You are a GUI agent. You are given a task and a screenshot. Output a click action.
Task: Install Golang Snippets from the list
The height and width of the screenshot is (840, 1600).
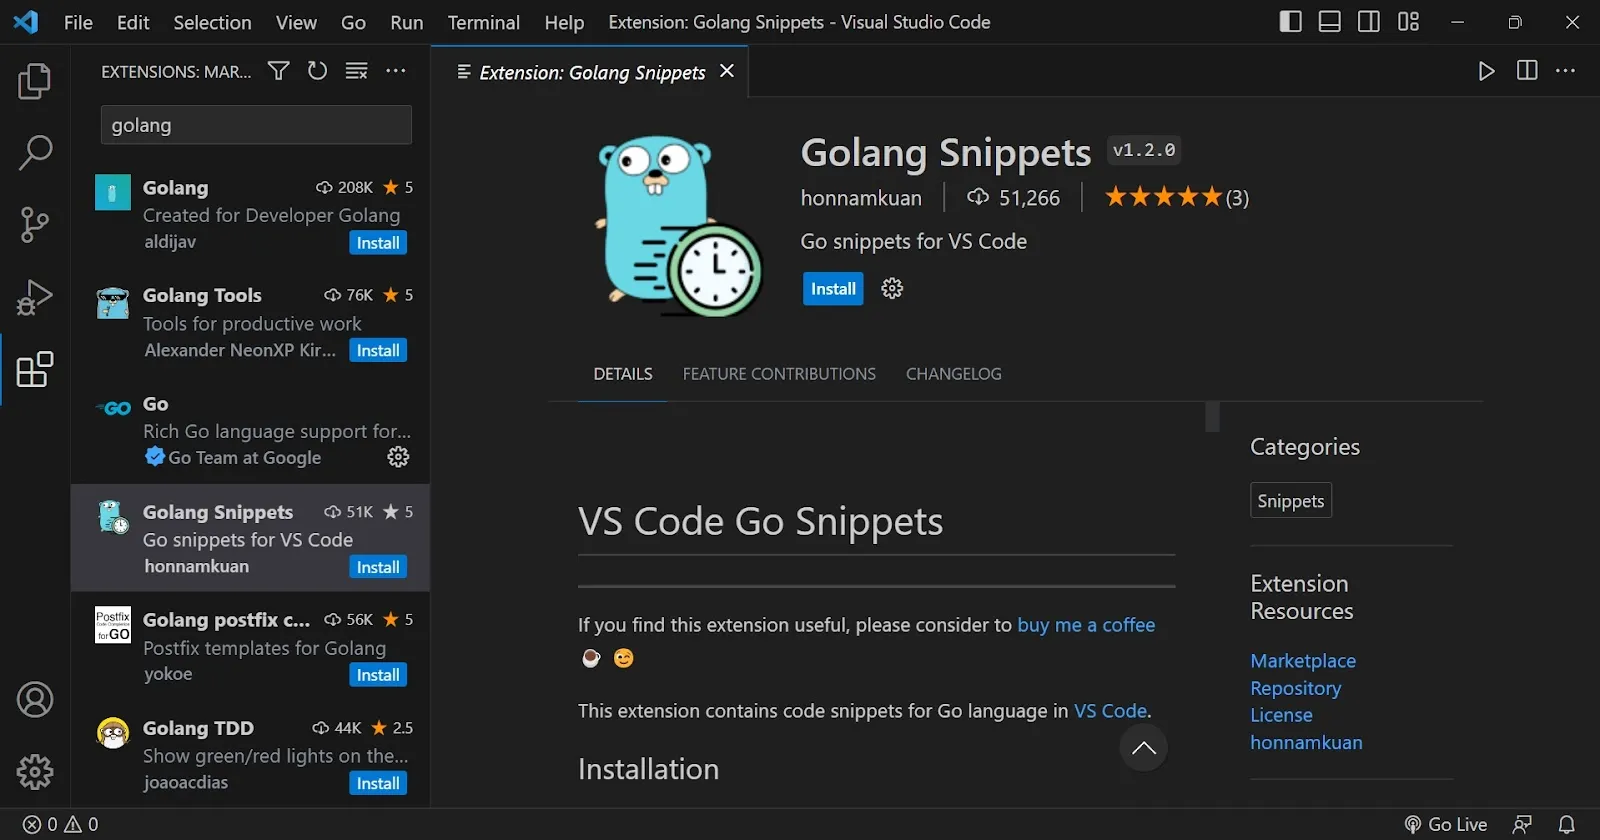point(378,567)
